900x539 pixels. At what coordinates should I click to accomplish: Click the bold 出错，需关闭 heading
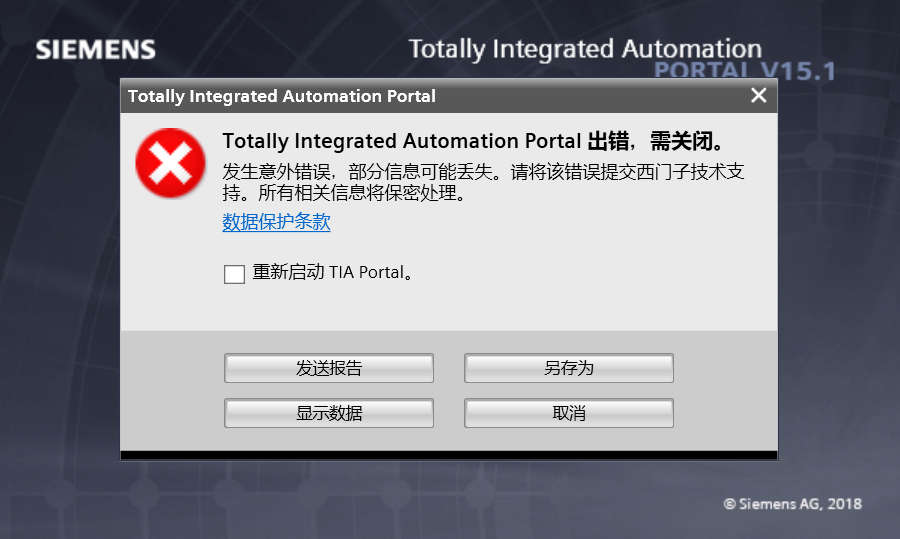pyautogui.click(x=472, y=141)
